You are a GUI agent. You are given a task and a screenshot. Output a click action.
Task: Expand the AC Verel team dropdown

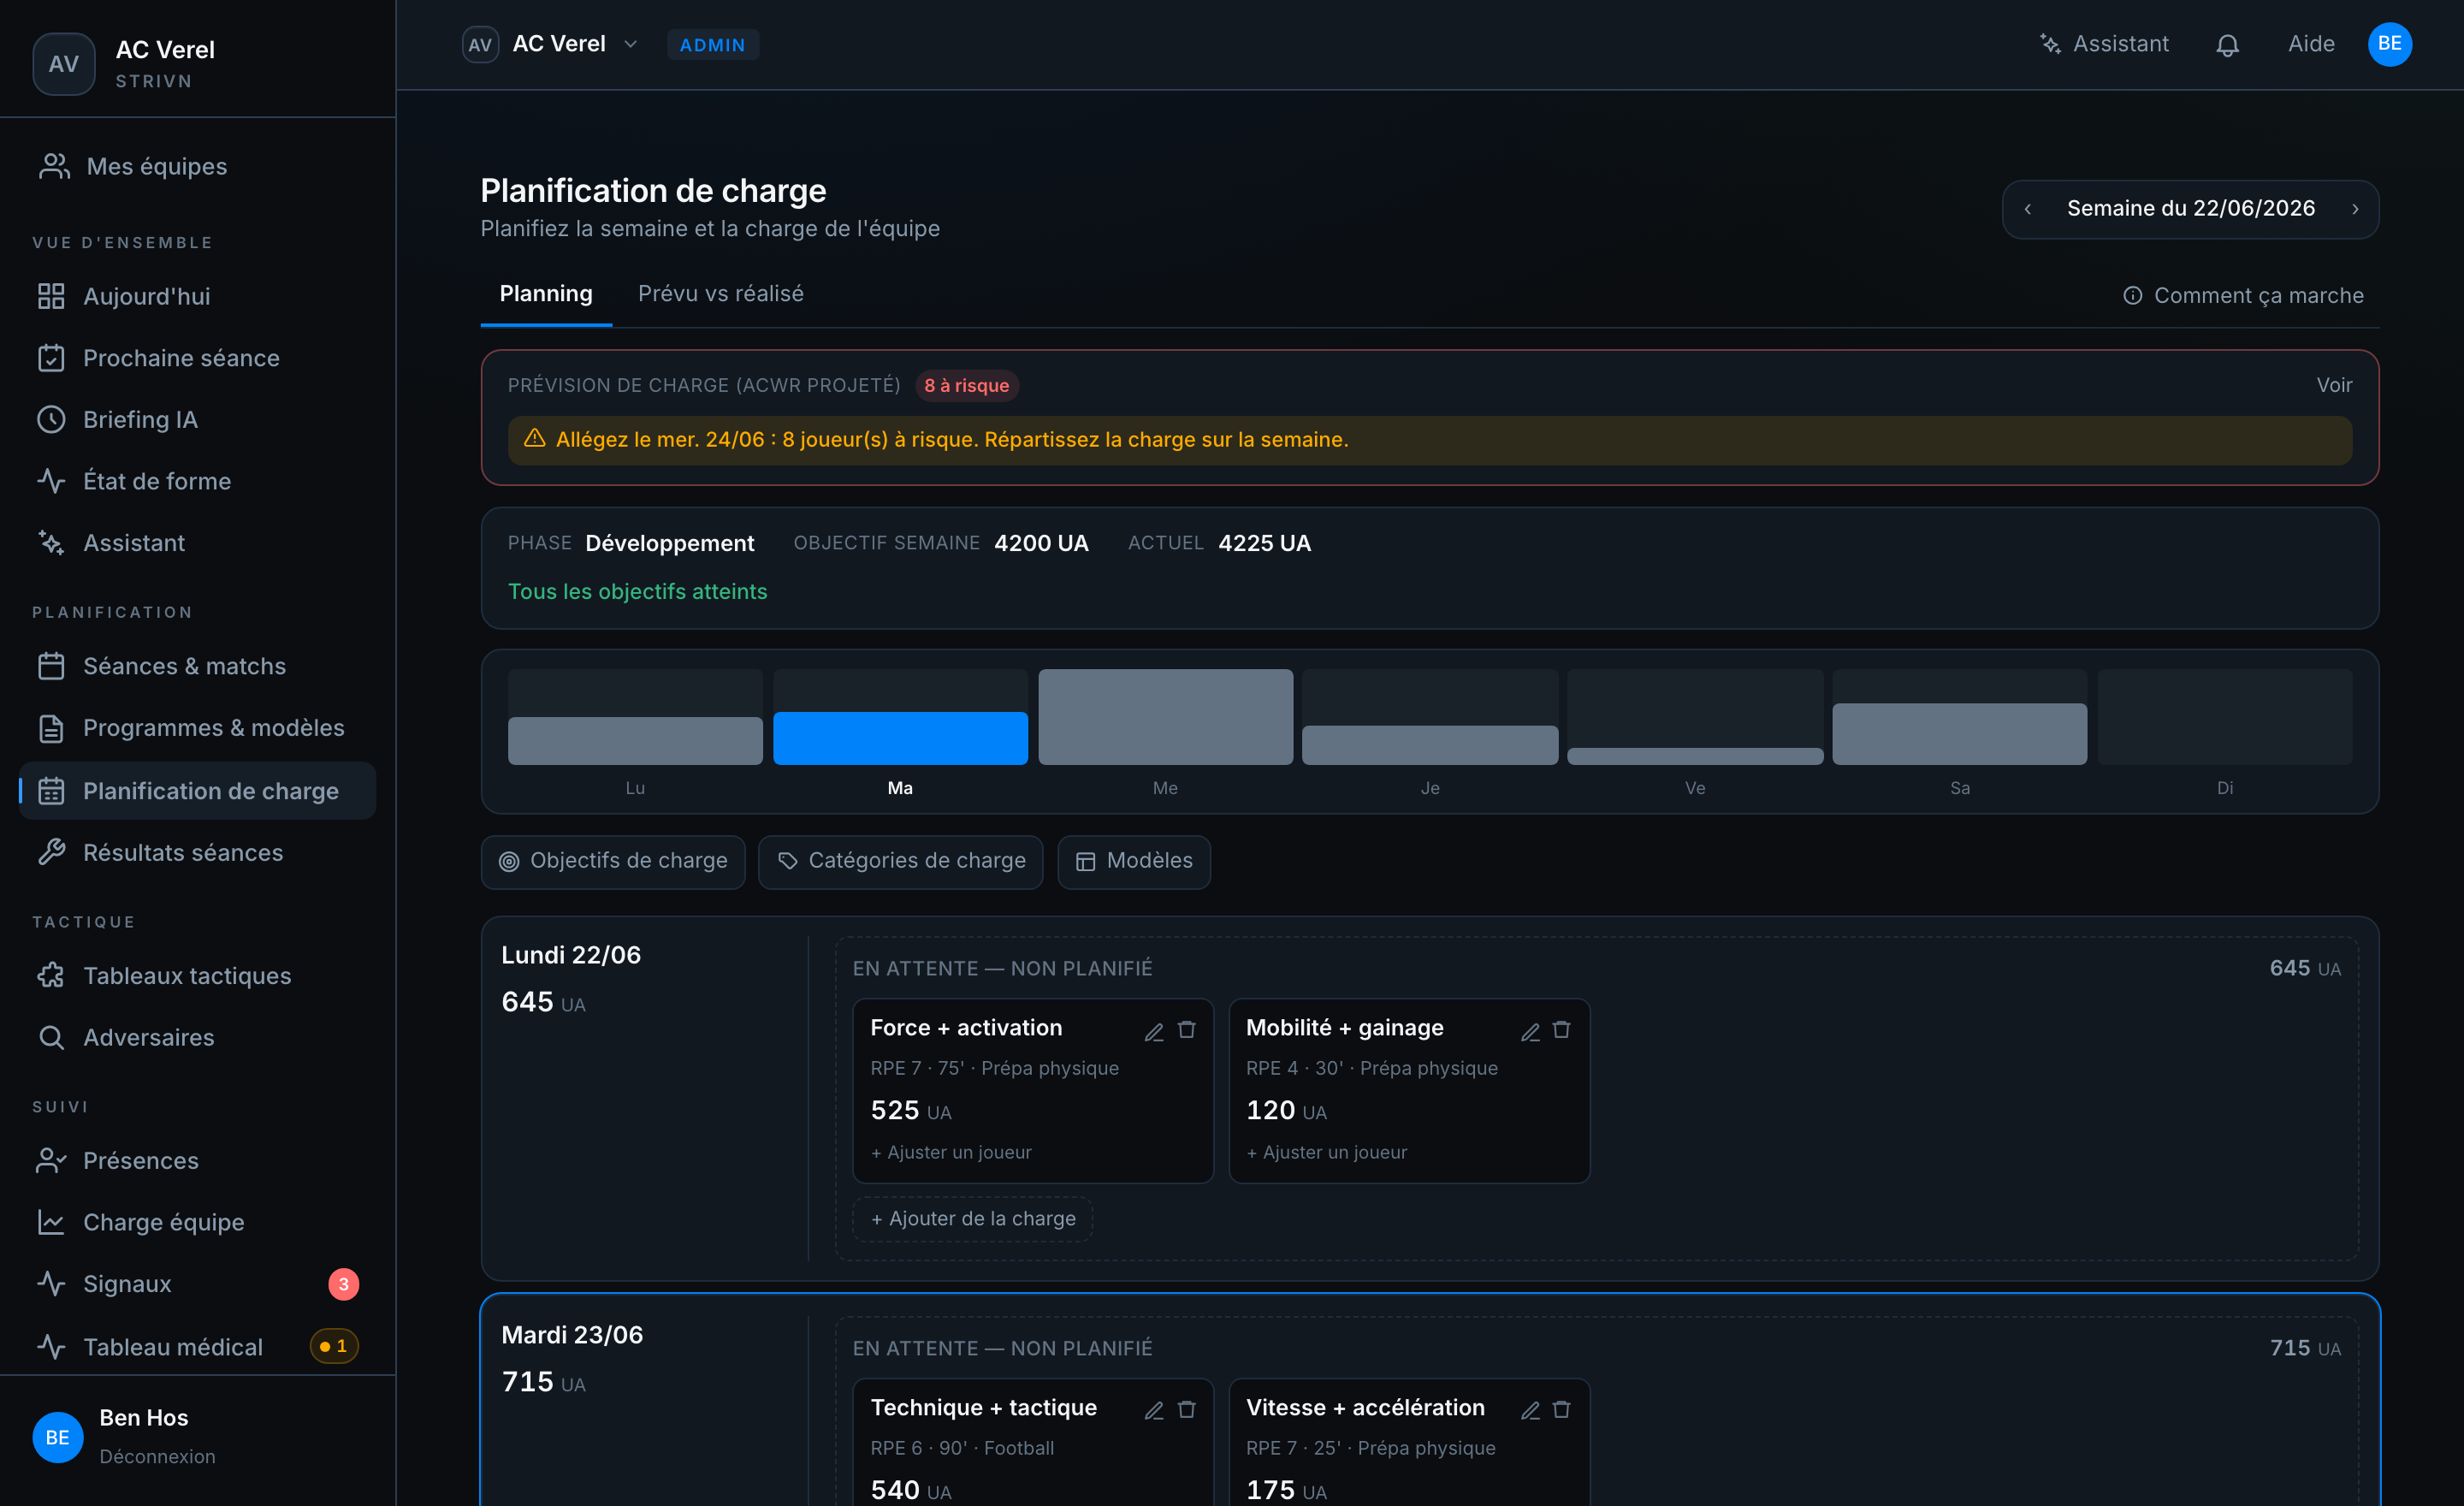[x=550, y=44]
